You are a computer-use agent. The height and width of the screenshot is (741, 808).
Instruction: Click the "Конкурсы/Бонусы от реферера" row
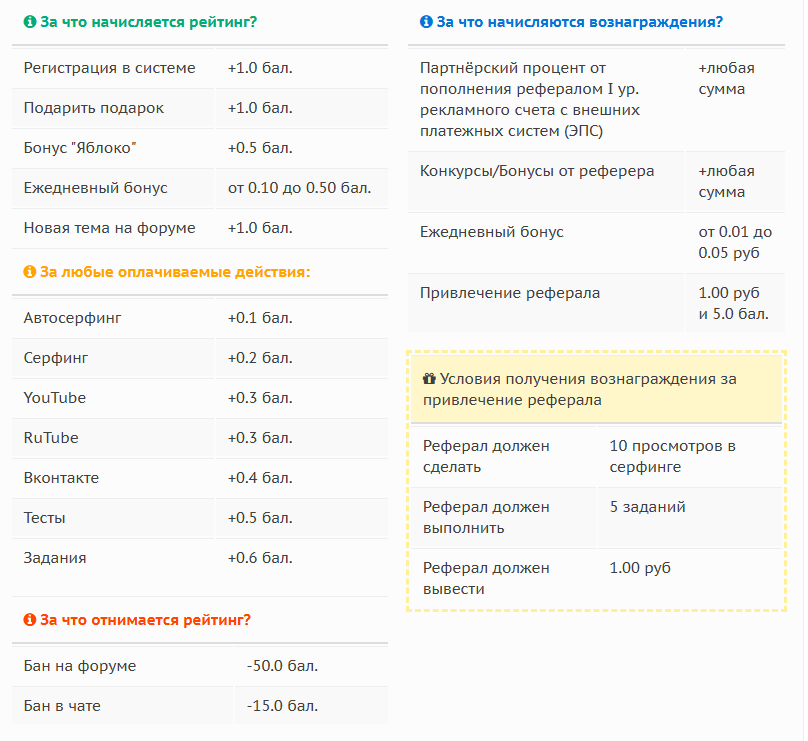pos(537,171)
